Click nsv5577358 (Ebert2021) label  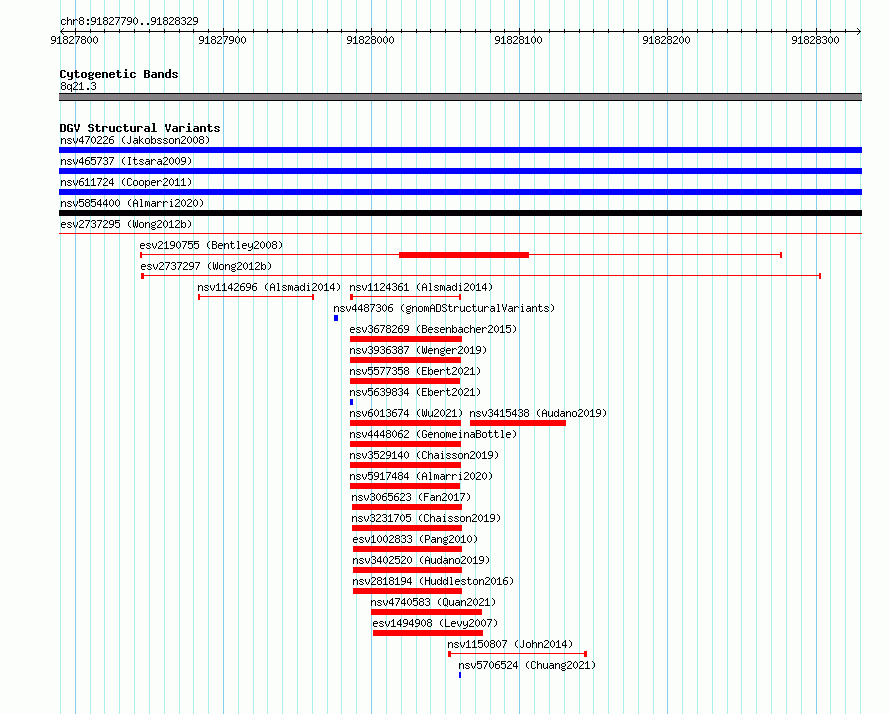coord(415,371)
